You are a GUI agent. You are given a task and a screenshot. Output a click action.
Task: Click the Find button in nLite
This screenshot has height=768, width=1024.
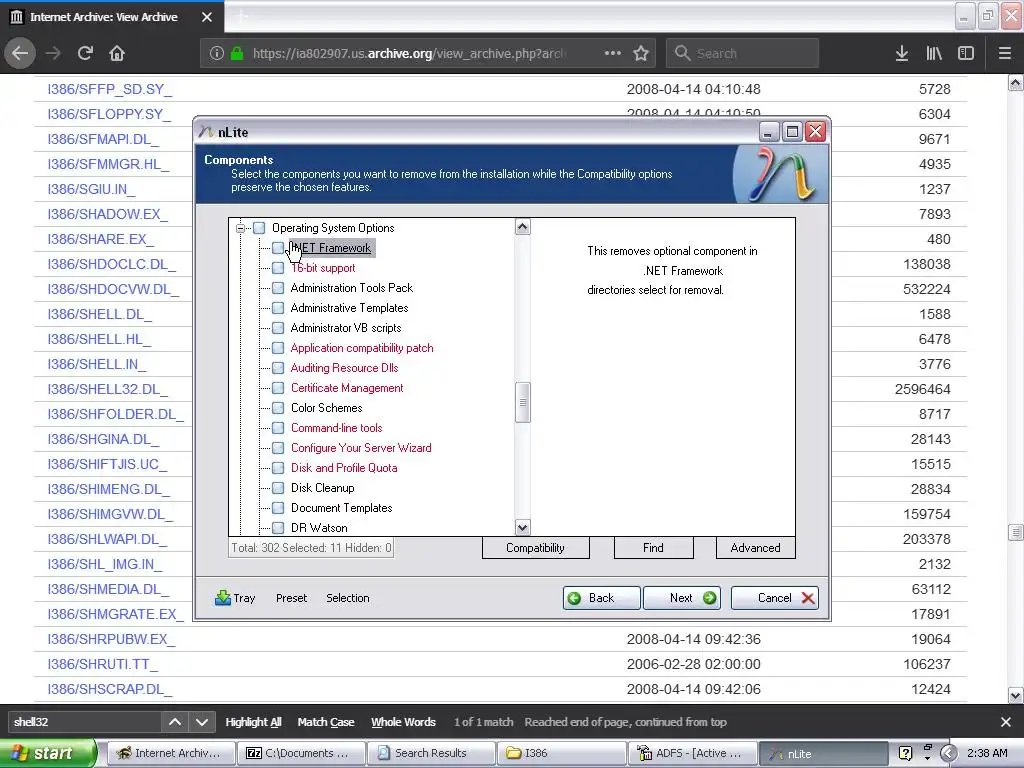(x=653, y=548)
